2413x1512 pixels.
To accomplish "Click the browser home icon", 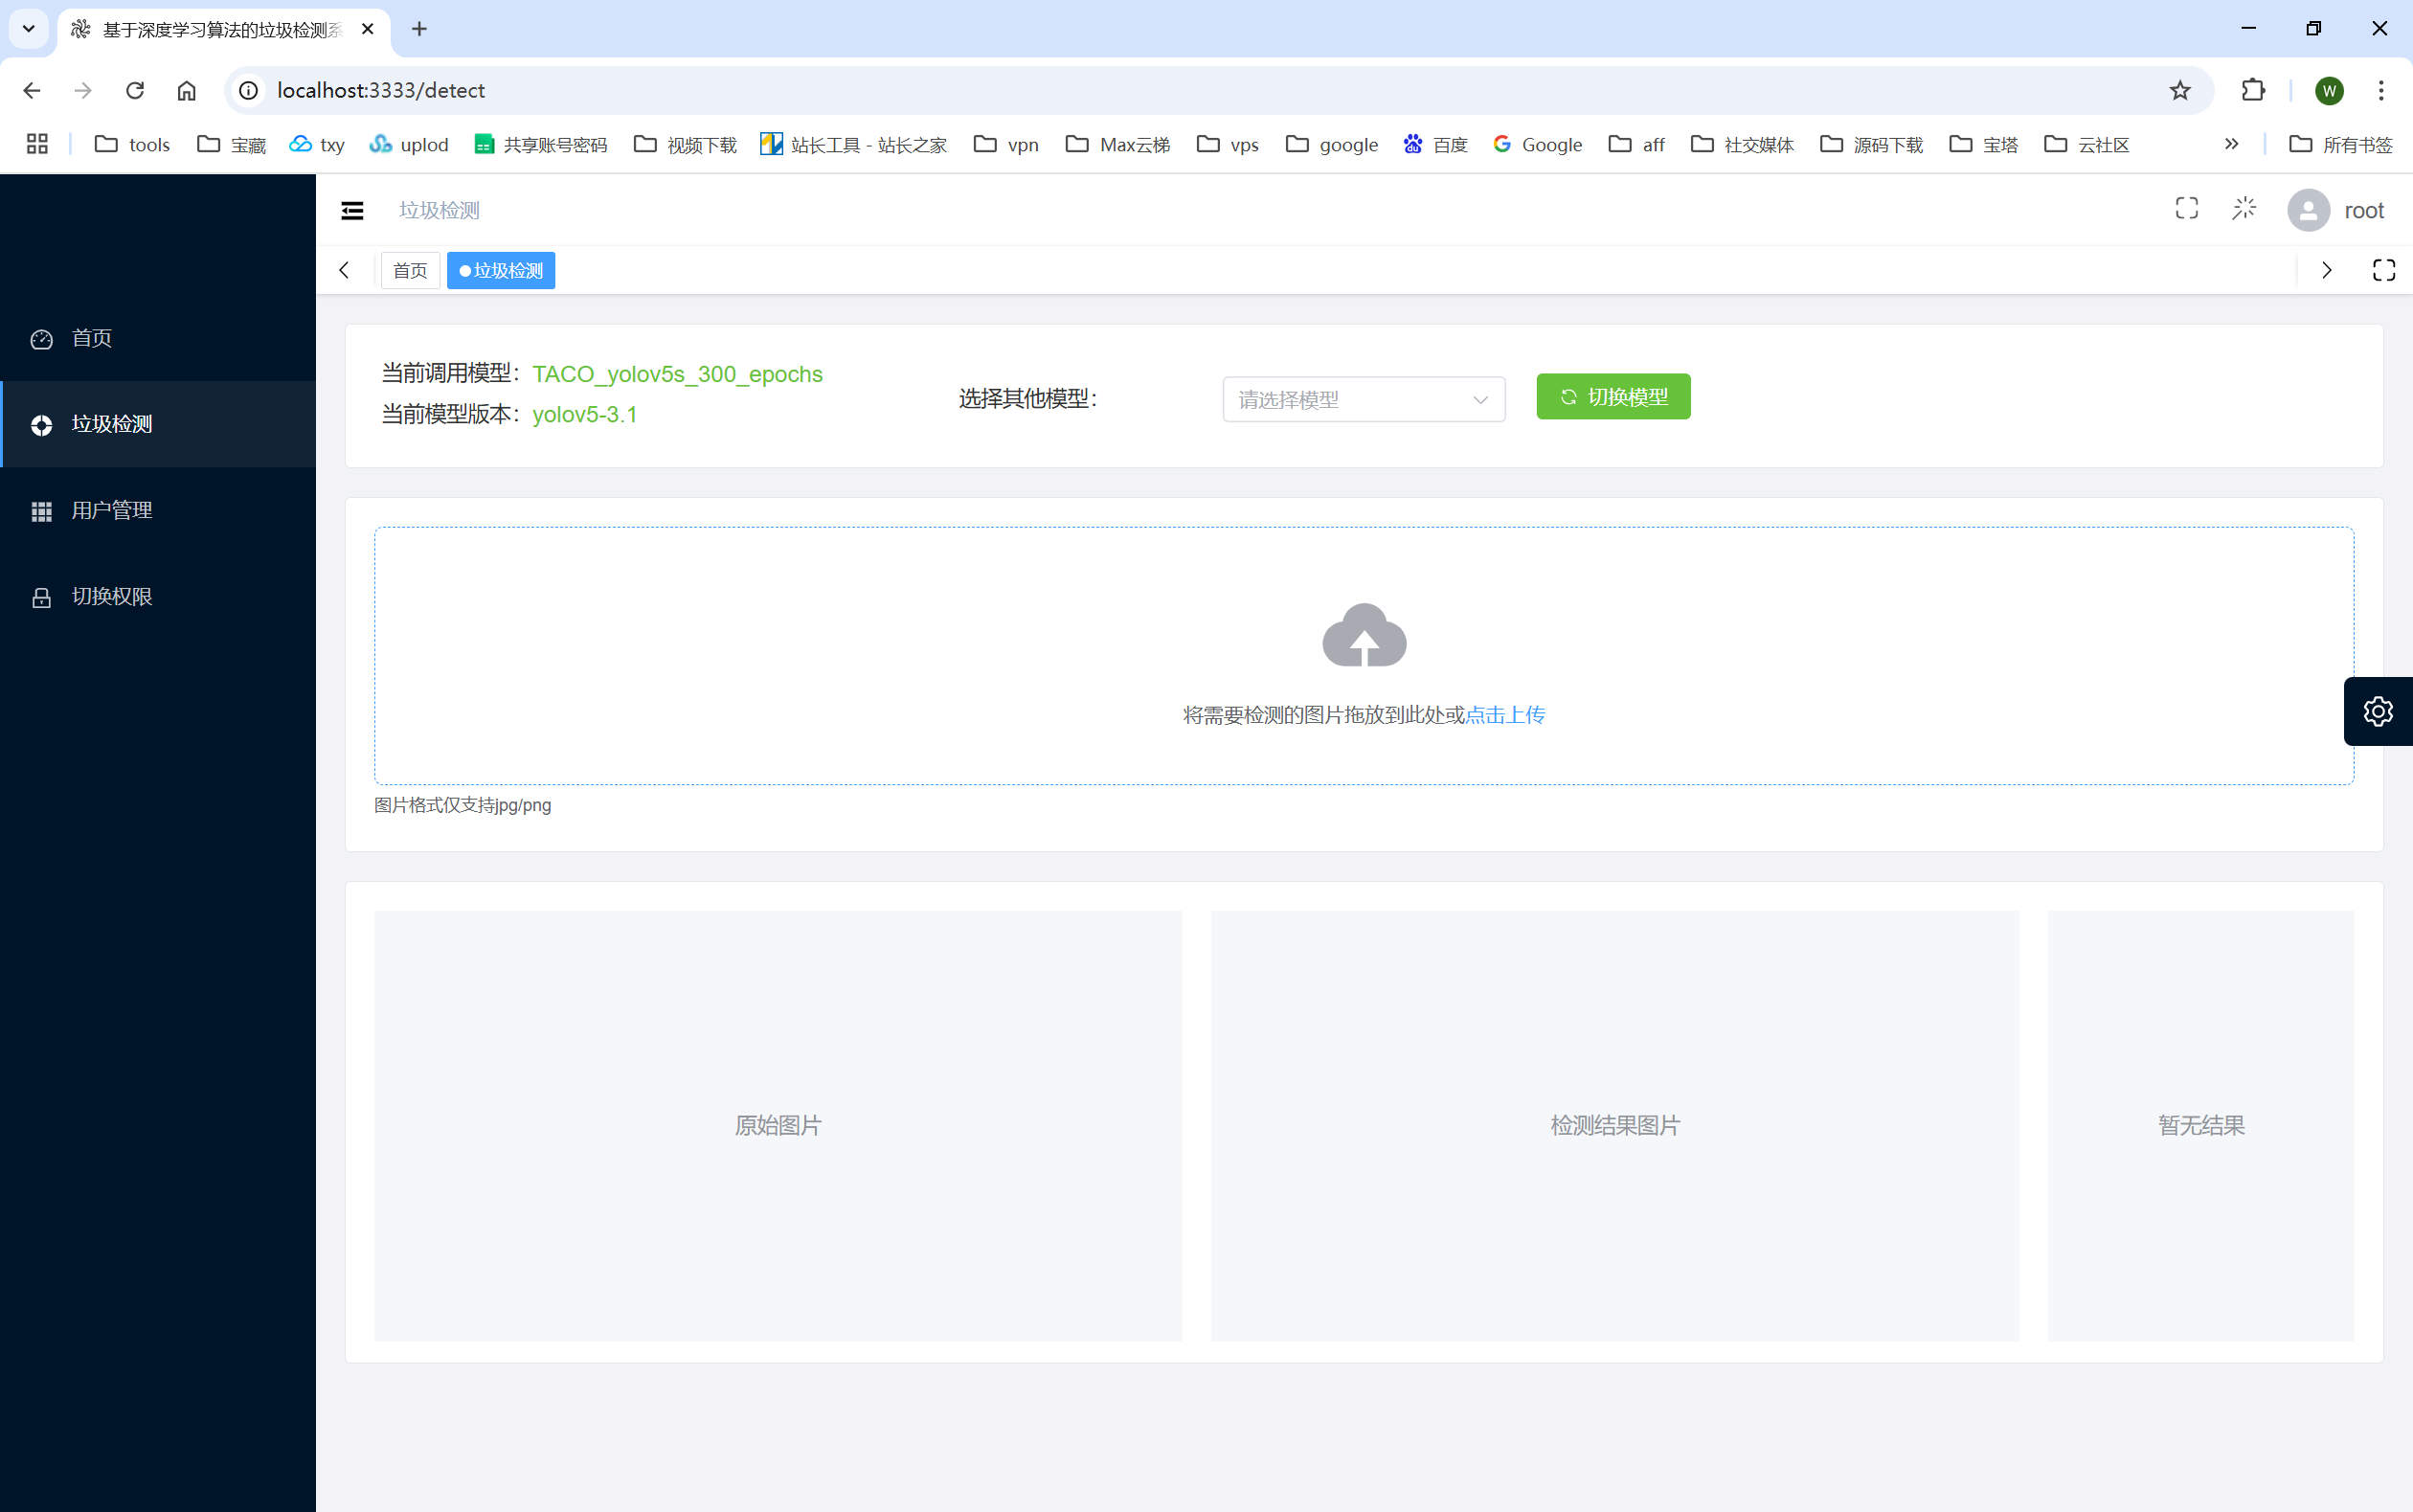I will pyautogui.click(x=186, y=90).
